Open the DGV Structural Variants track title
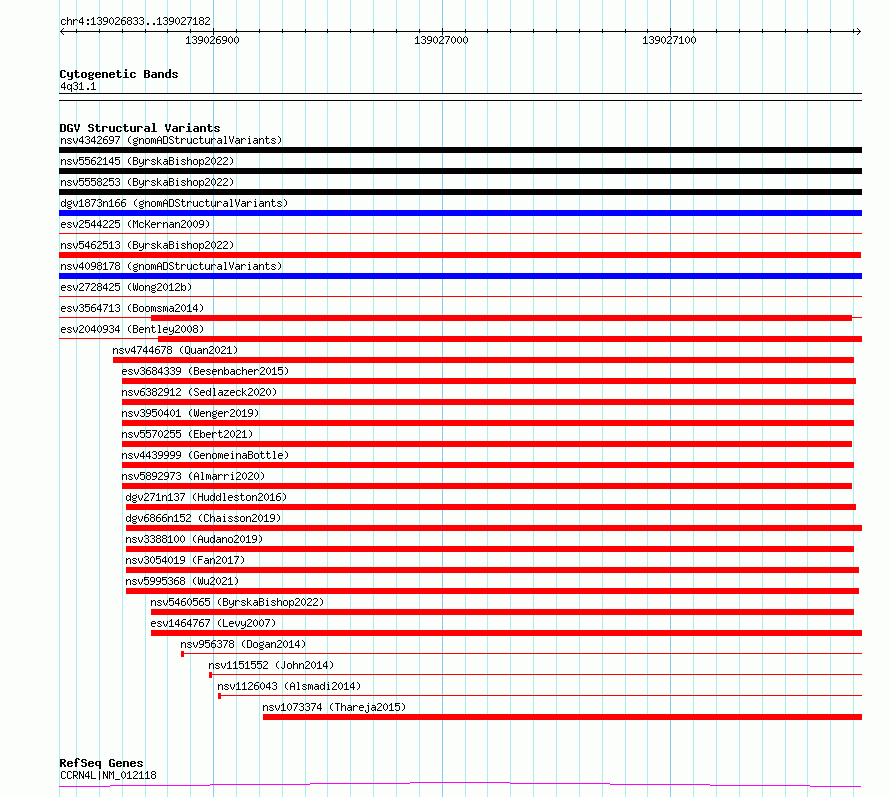 140,128
